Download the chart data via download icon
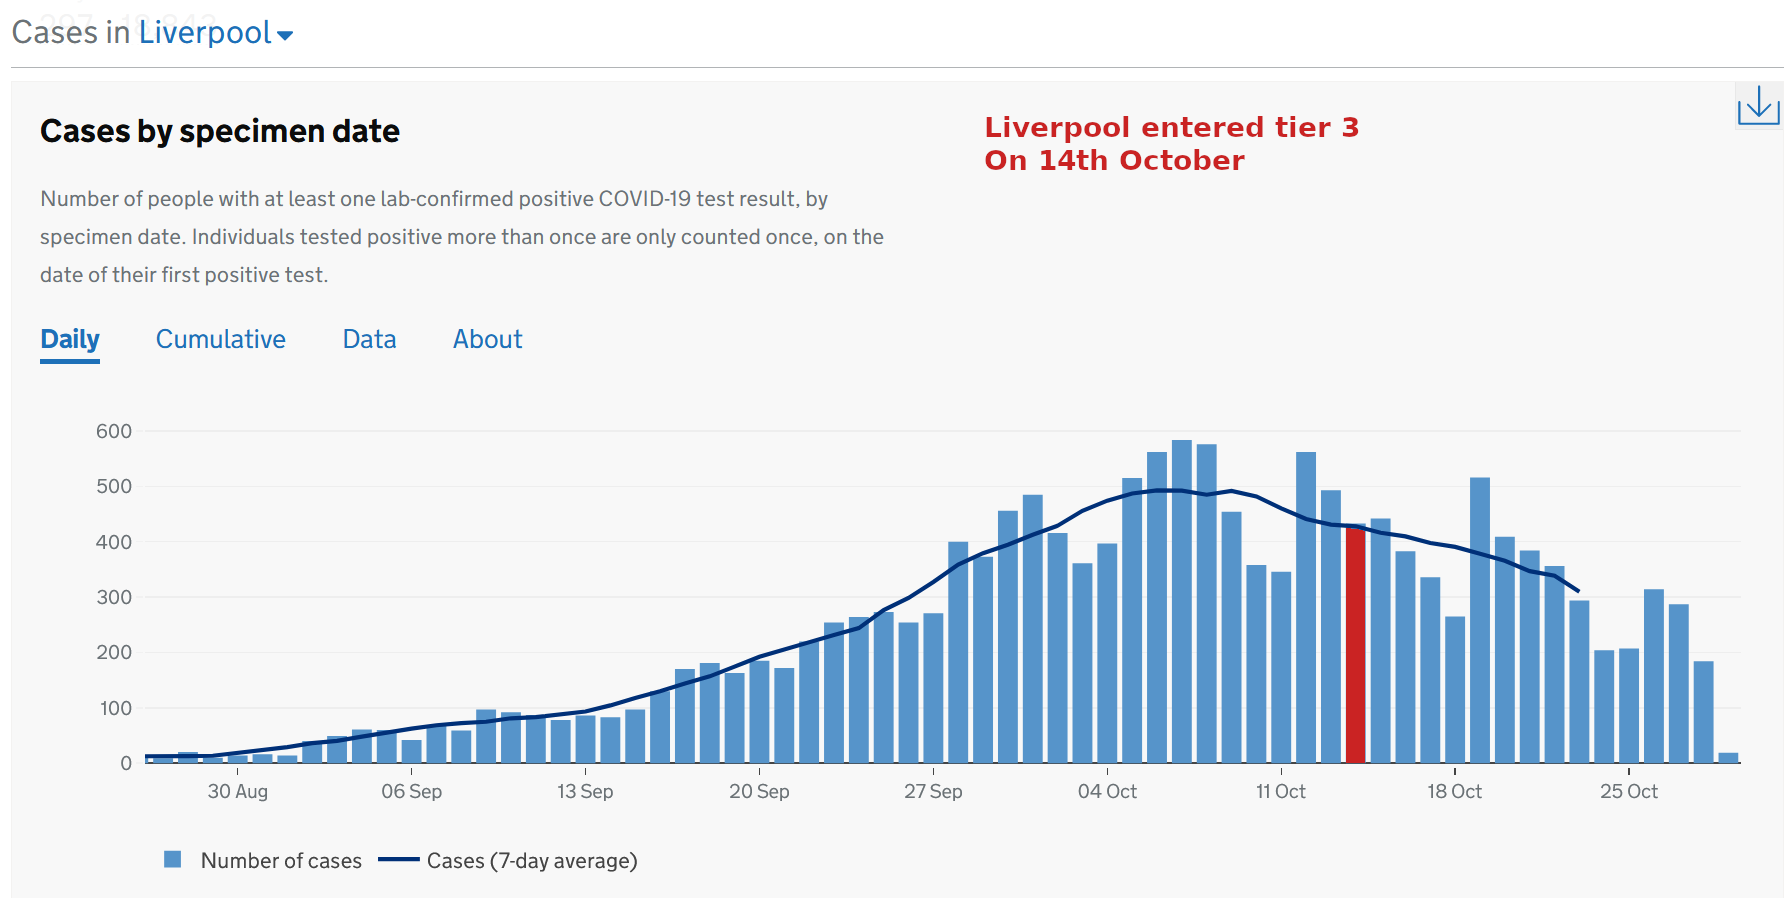Viewport: 1792px width, 898px height. [x=1758, y=105]
